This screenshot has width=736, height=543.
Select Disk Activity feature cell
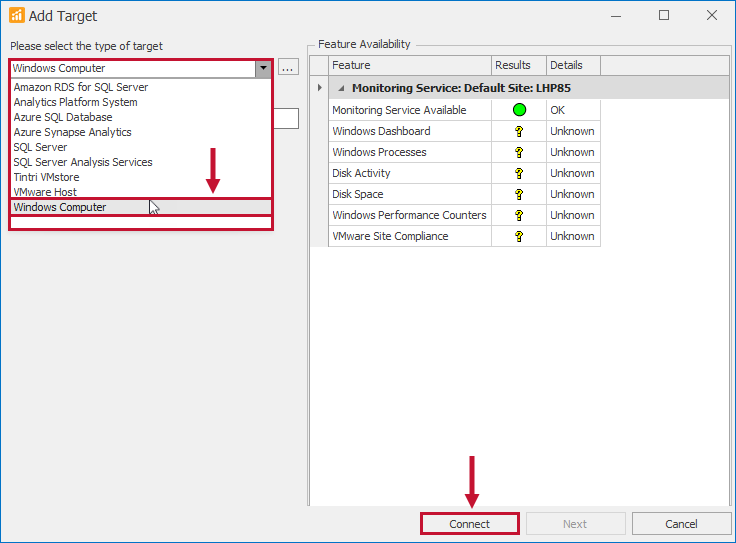click(410, 174)
